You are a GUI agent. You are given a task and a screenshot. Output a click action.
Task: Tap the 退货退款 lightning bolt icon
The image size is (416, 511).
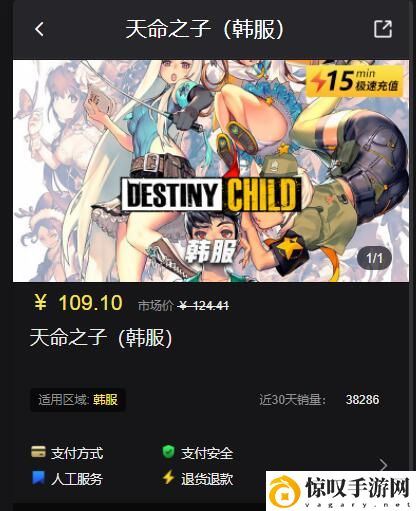click(x=168, y=477)
